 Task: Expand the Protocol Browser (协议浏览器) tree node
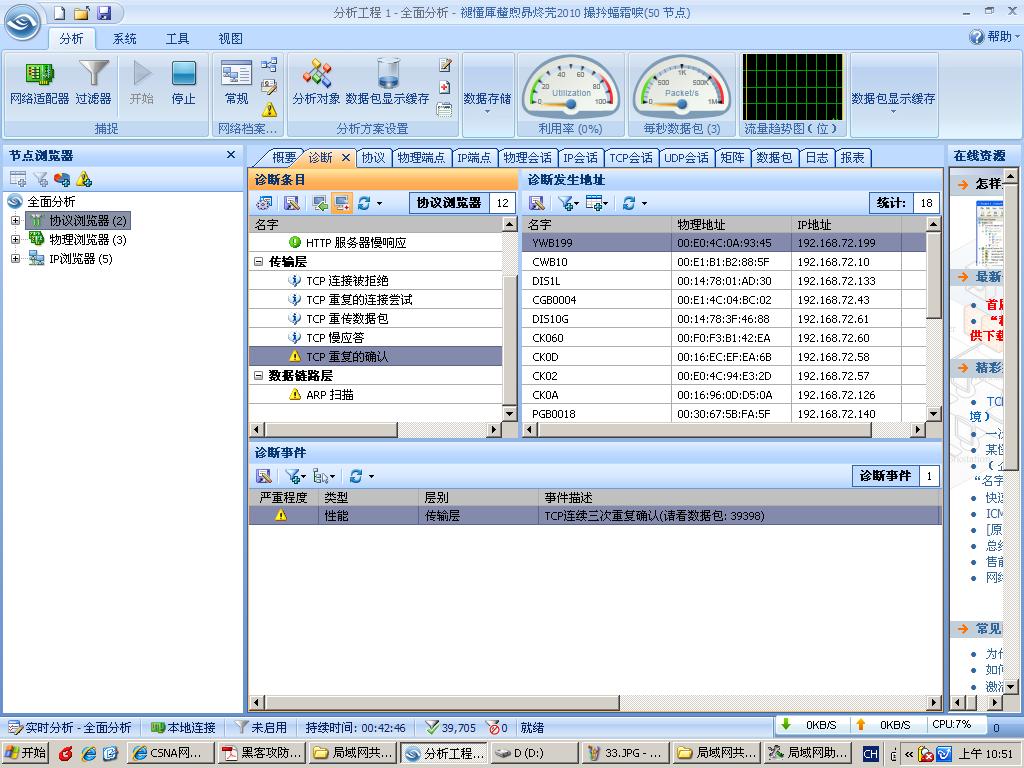point(15,221)
